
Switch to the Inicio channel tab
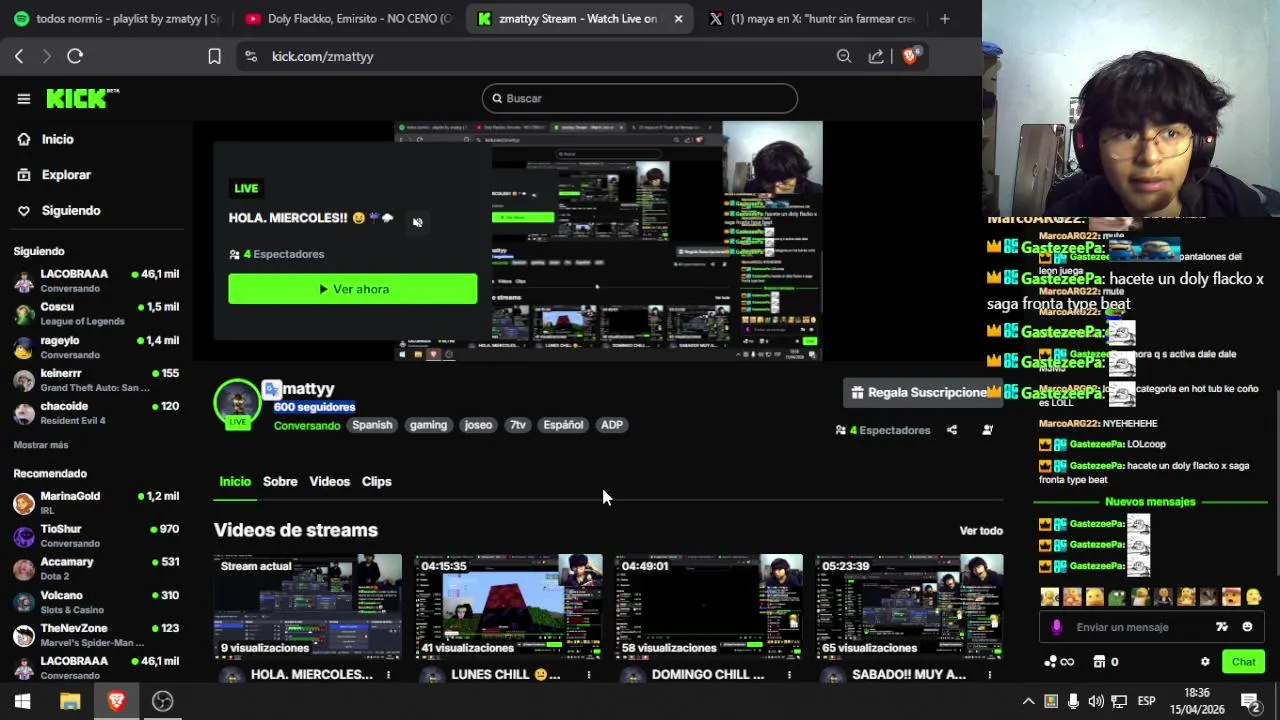pyautogui.click(x=235, y=482)
